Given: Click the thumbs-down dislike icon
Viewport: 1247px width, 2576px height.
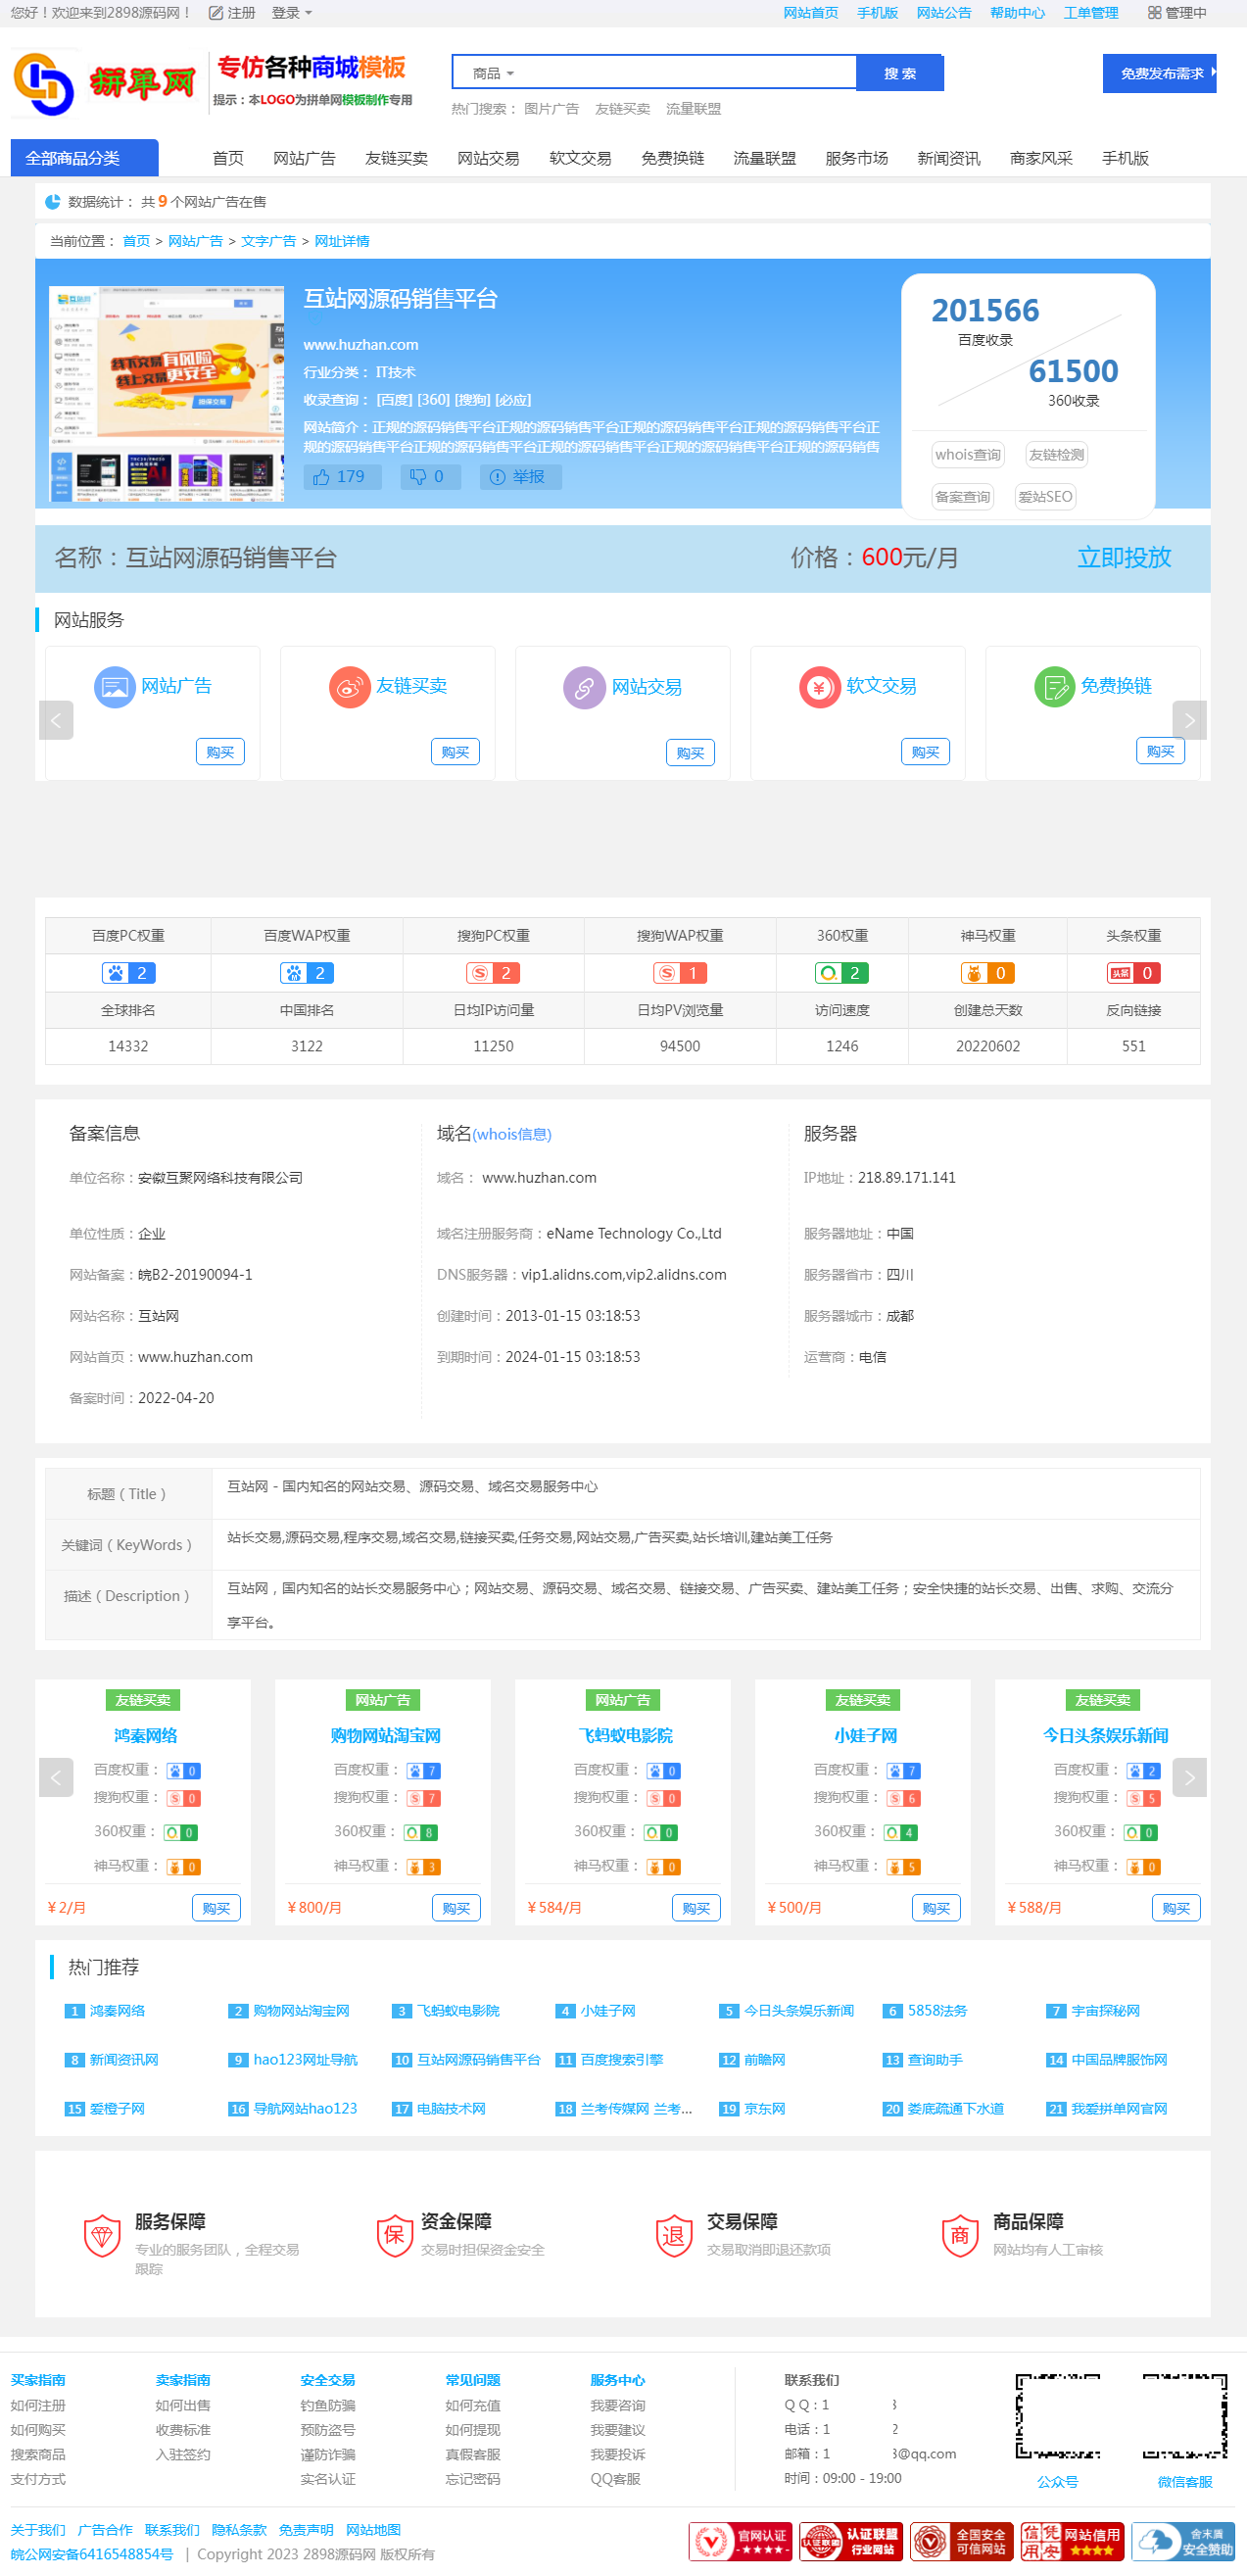Looking at the screenshot, I should [418, 477].
